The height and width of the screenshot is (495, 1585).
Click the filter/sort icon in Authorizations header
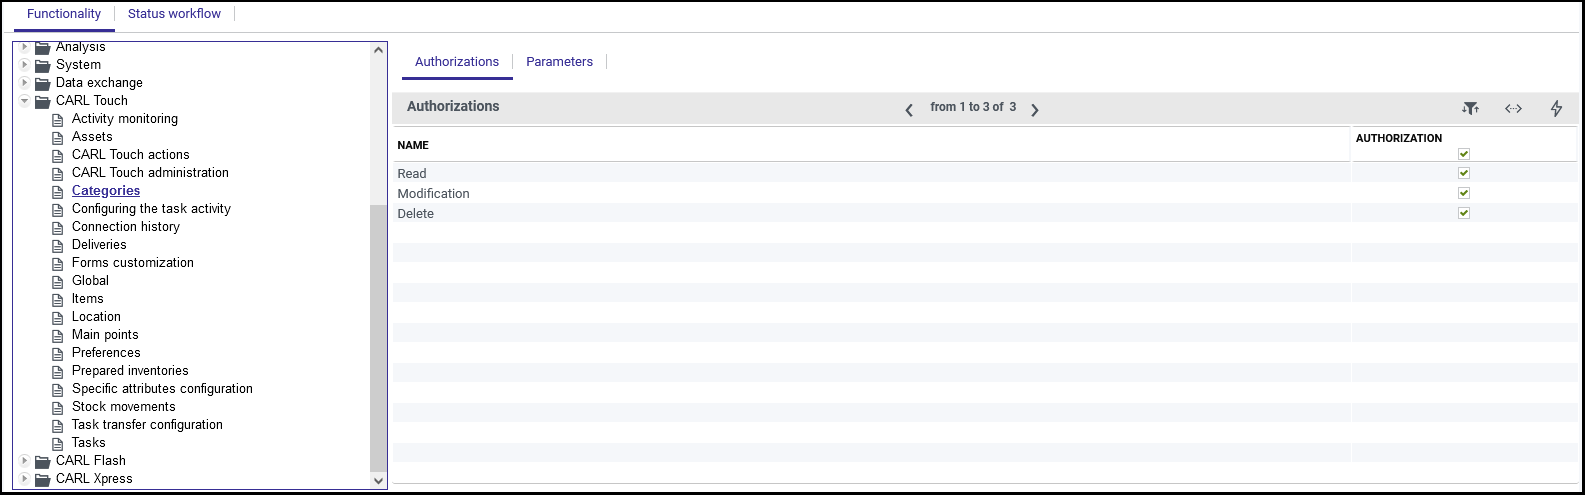(x=1470, y=108)
